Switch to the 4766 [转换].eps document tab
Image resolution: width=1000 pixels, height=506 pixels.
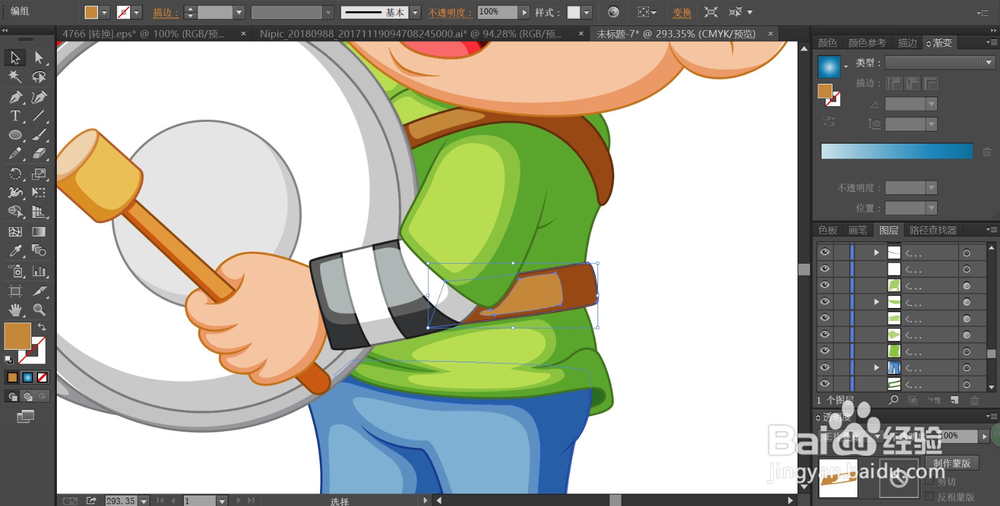pos(145,34)
